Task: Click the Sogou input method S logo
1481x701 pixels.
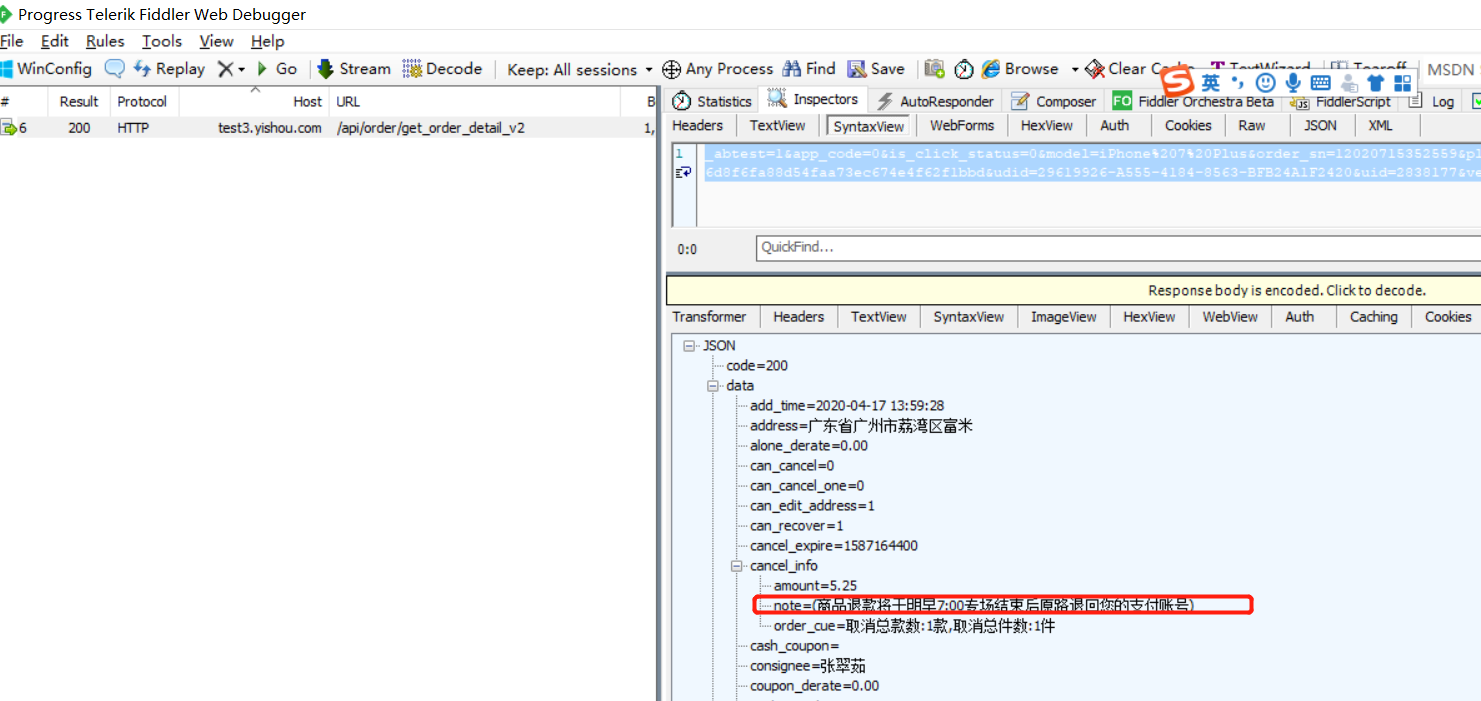Action: [x=1179, y=82]
